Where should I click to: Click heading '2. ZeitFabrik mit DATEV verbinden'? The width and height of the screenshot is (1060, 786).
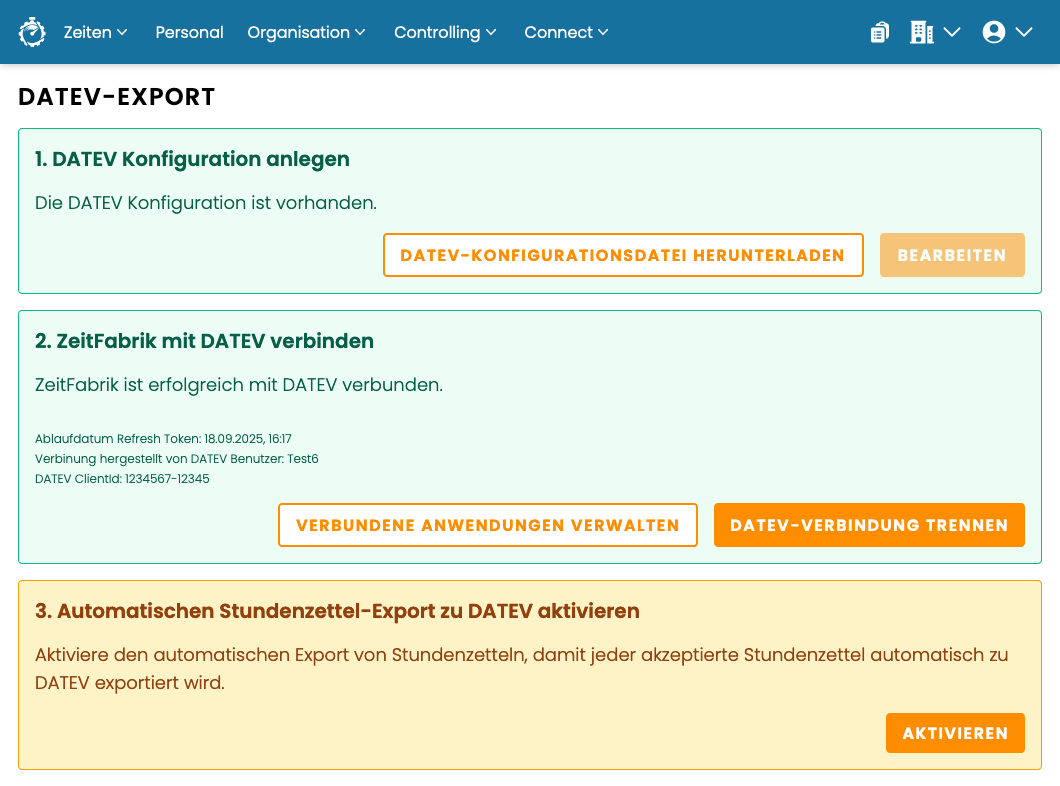tap(204, 341)
